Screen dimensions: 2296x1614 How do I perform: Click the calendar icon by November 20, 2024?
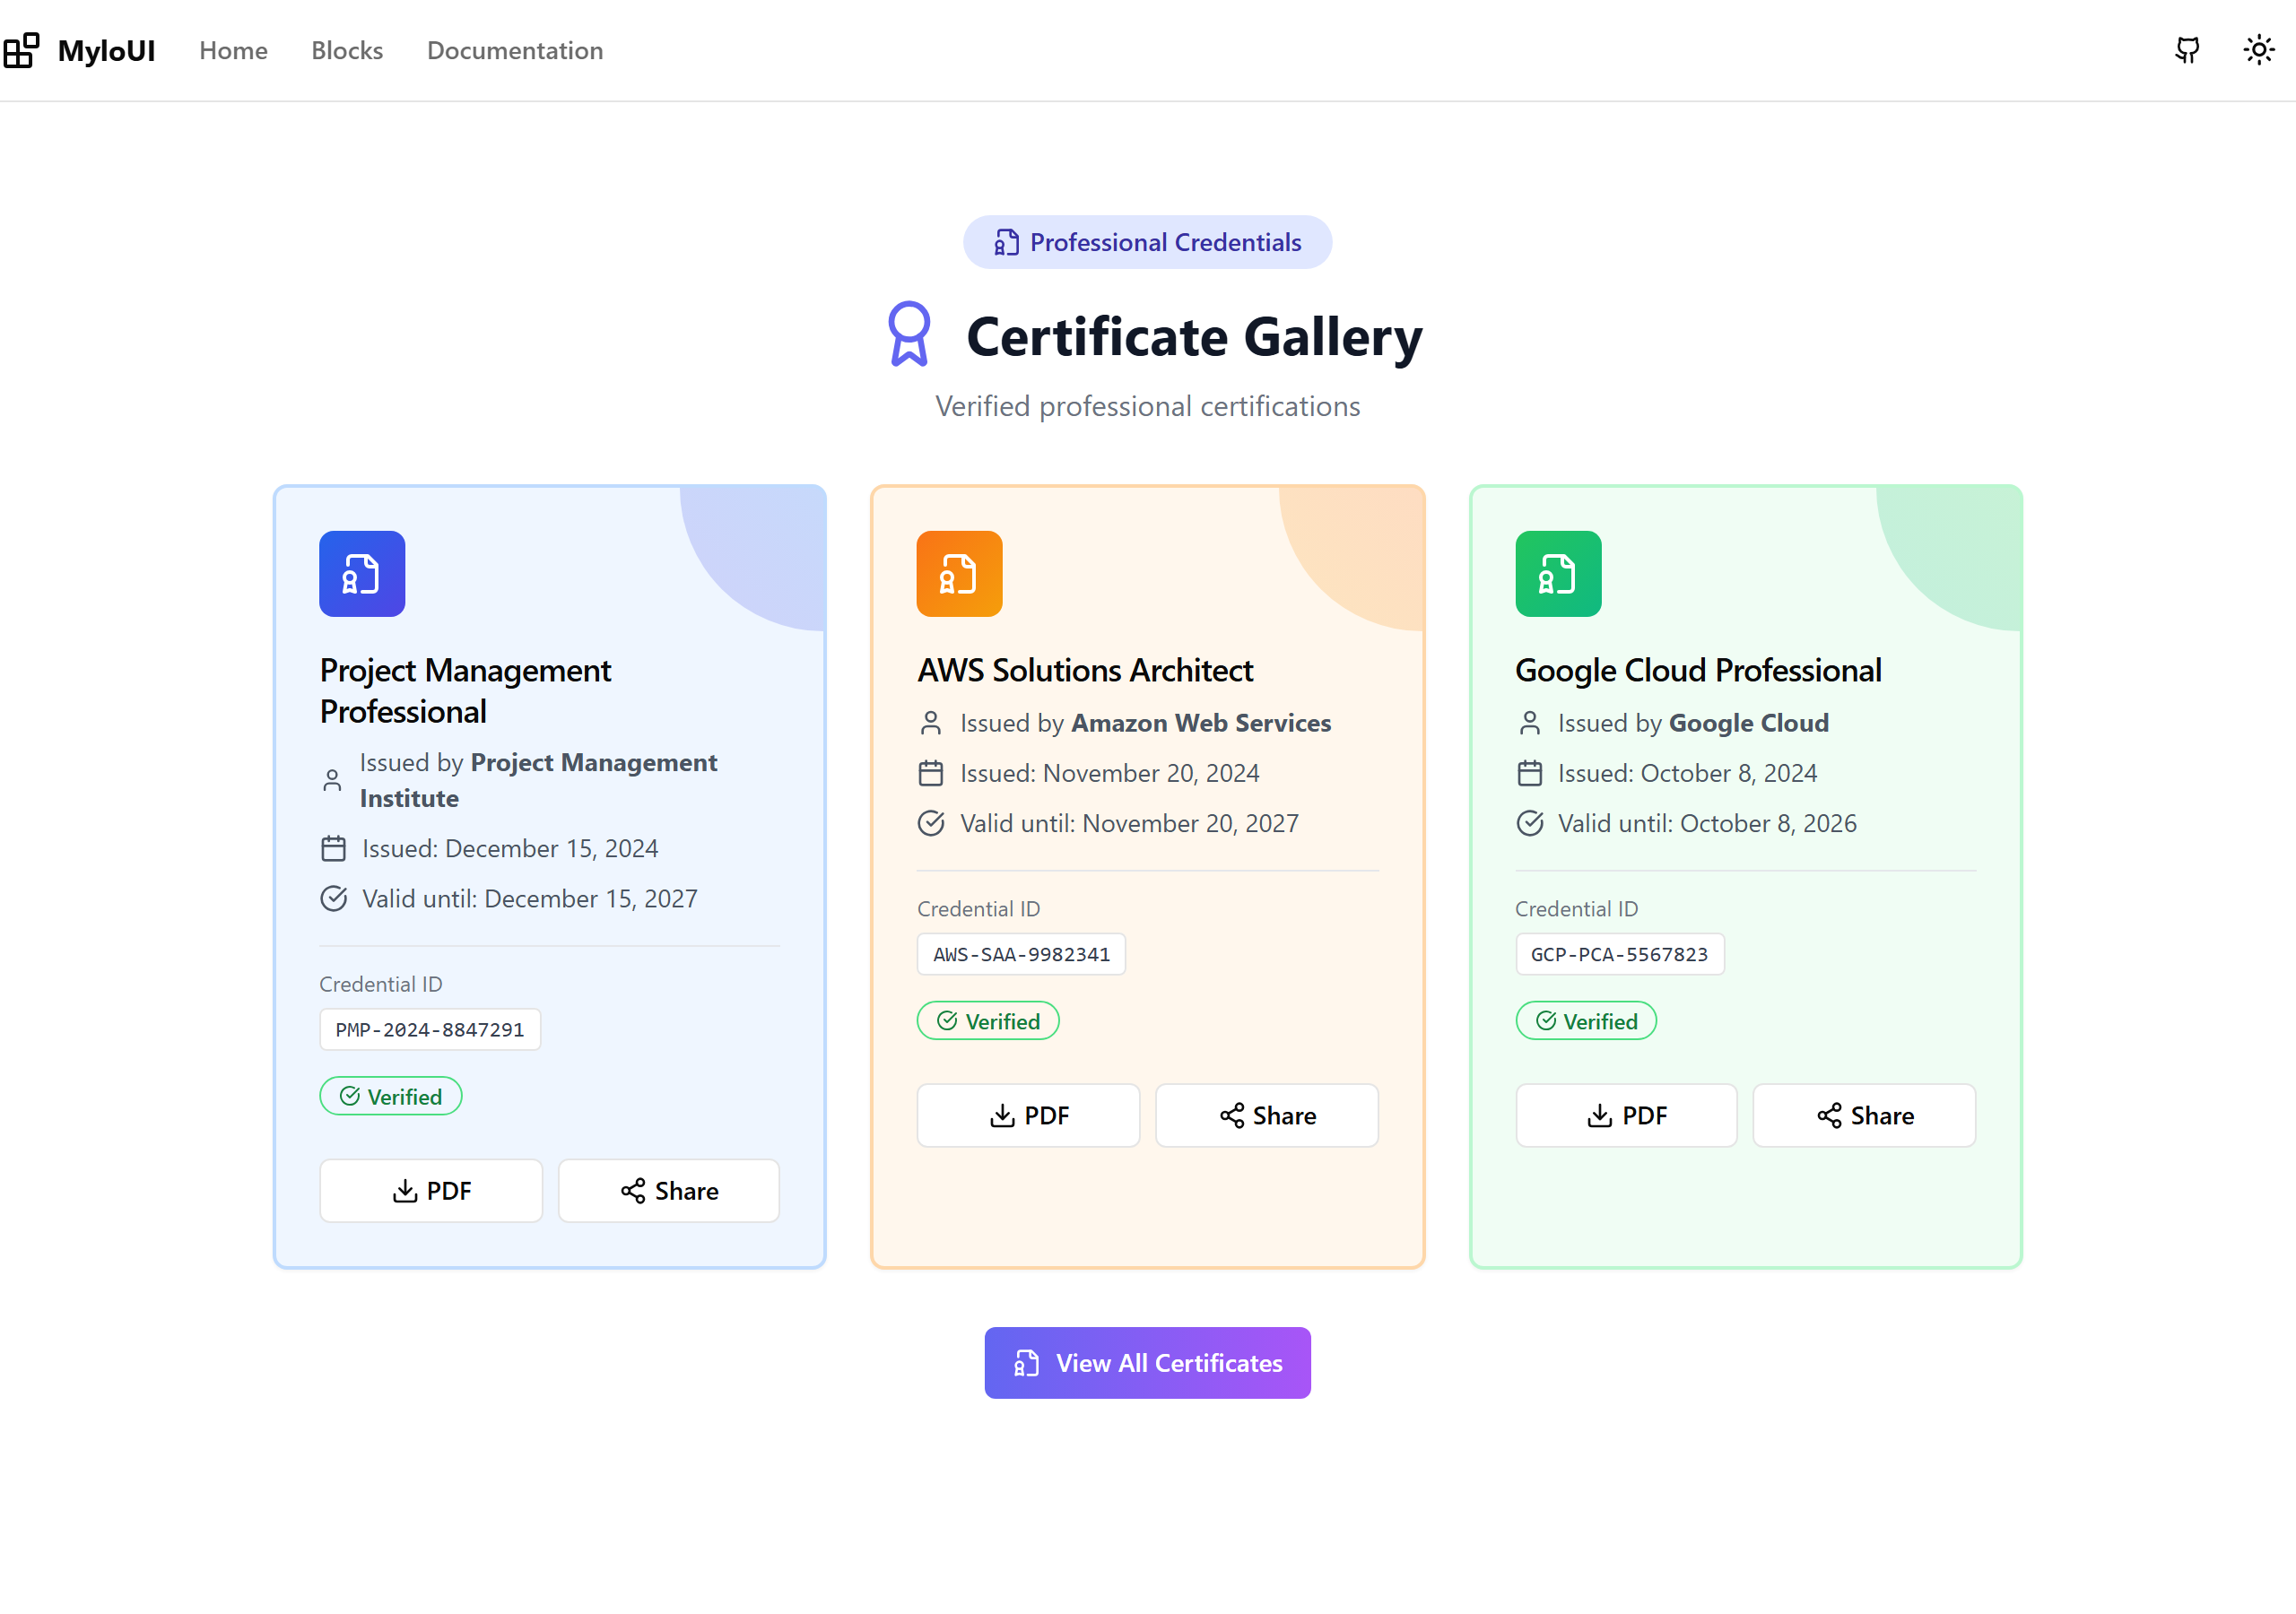click(931, 773)
